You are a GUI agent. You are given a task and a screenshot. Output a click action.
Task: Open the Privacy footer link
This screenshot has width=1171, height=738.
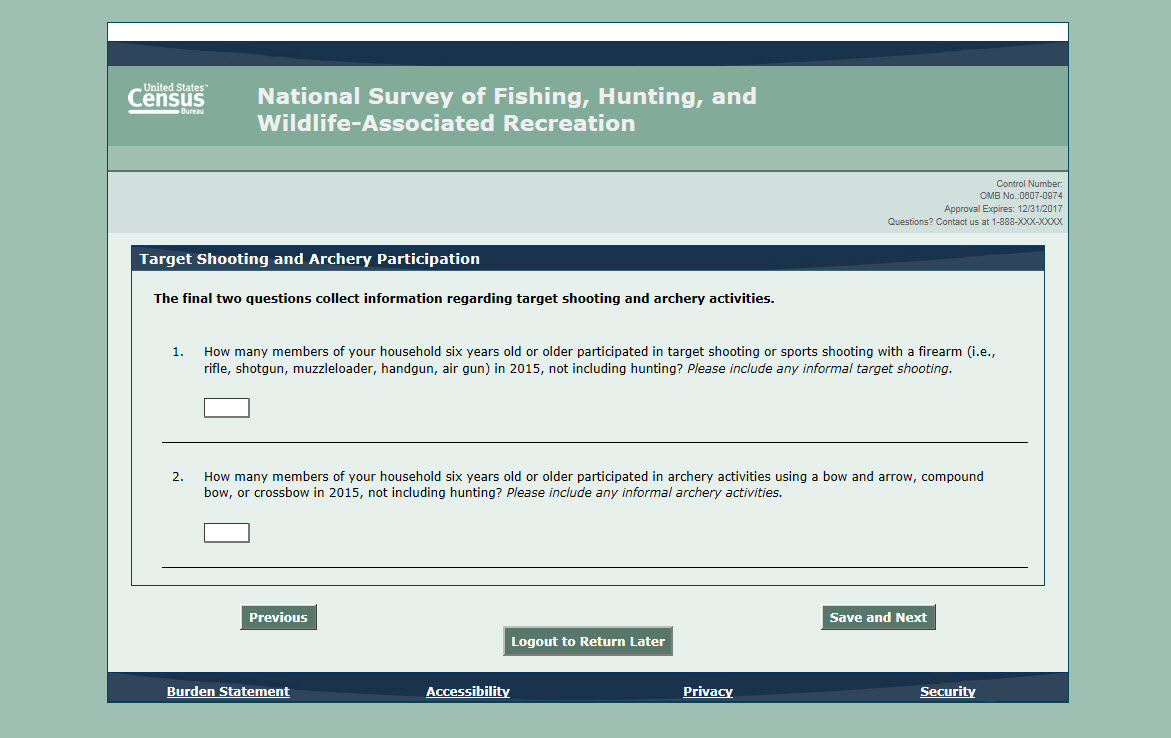click(707, 692)
